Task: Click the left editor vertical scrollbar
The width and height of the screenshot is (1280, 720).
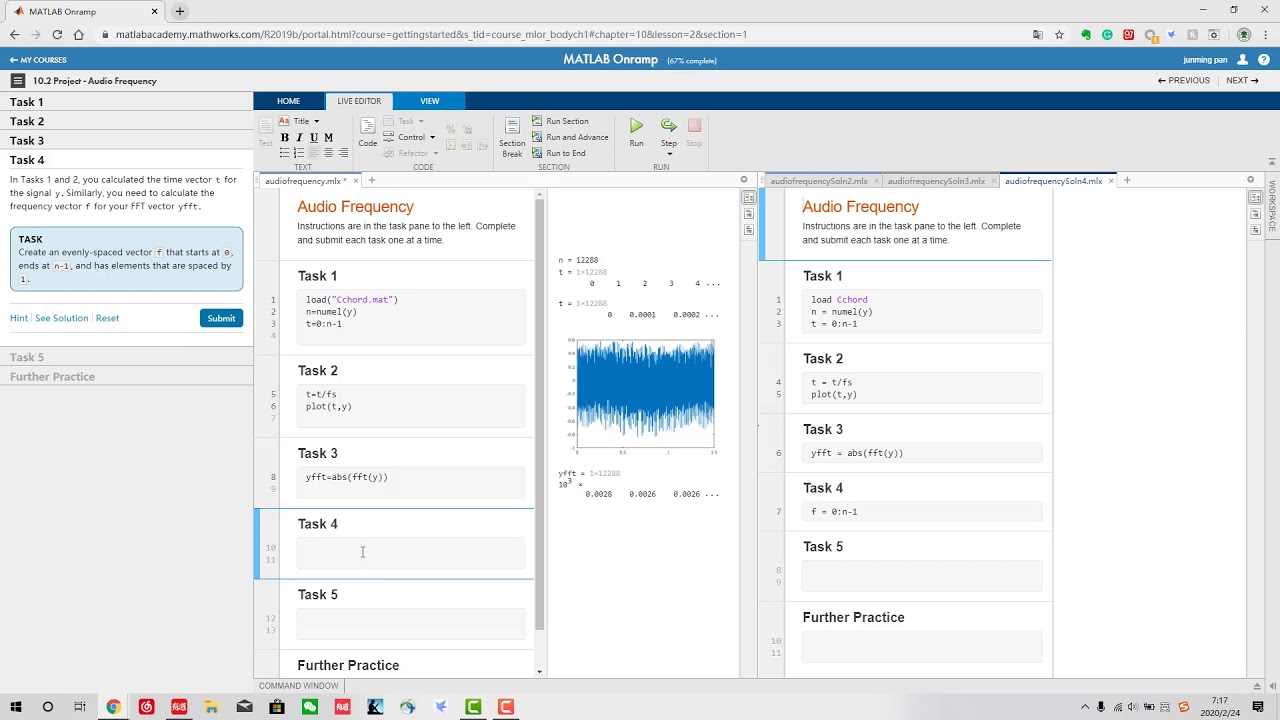Action: (540, 414)
